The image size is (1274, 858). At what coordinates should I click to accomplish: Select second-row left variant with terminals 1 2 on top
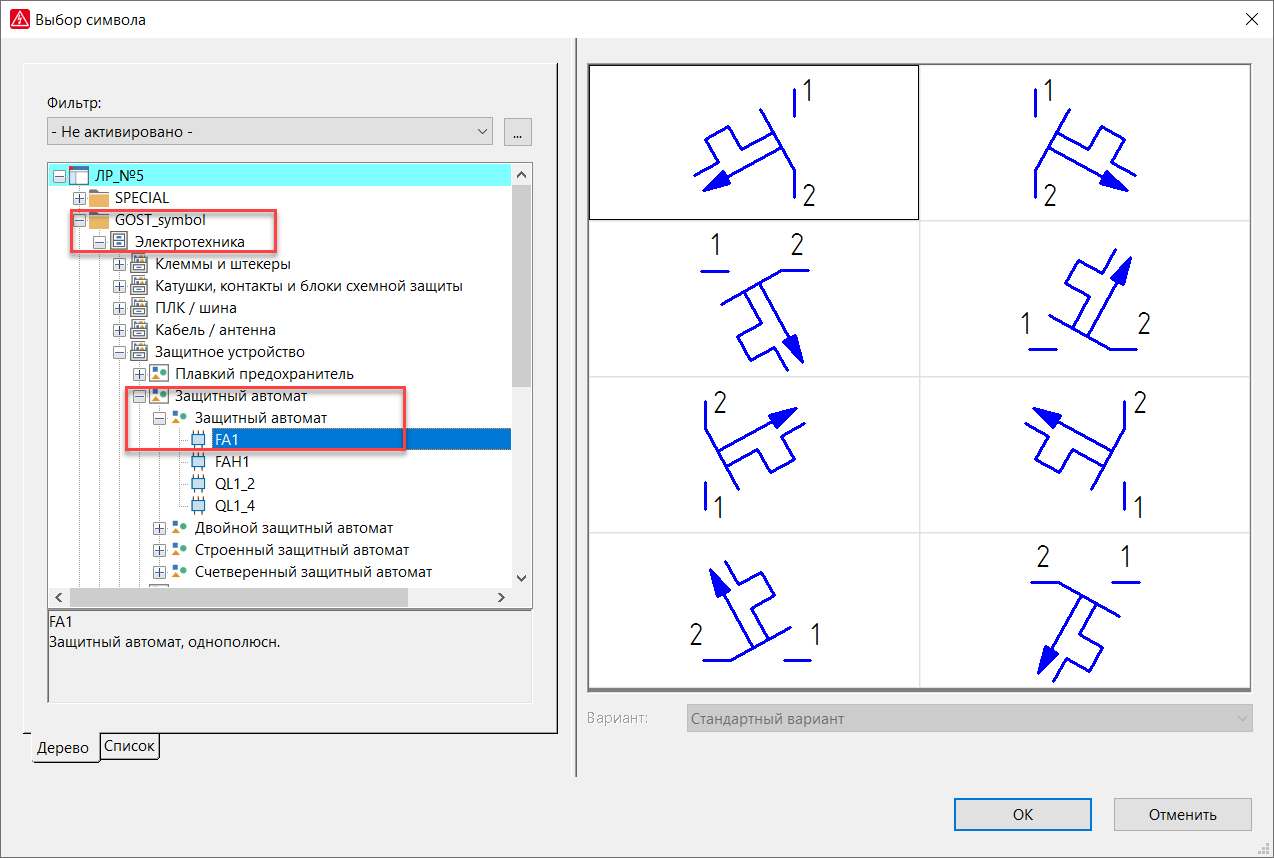[x=754, y=298]
